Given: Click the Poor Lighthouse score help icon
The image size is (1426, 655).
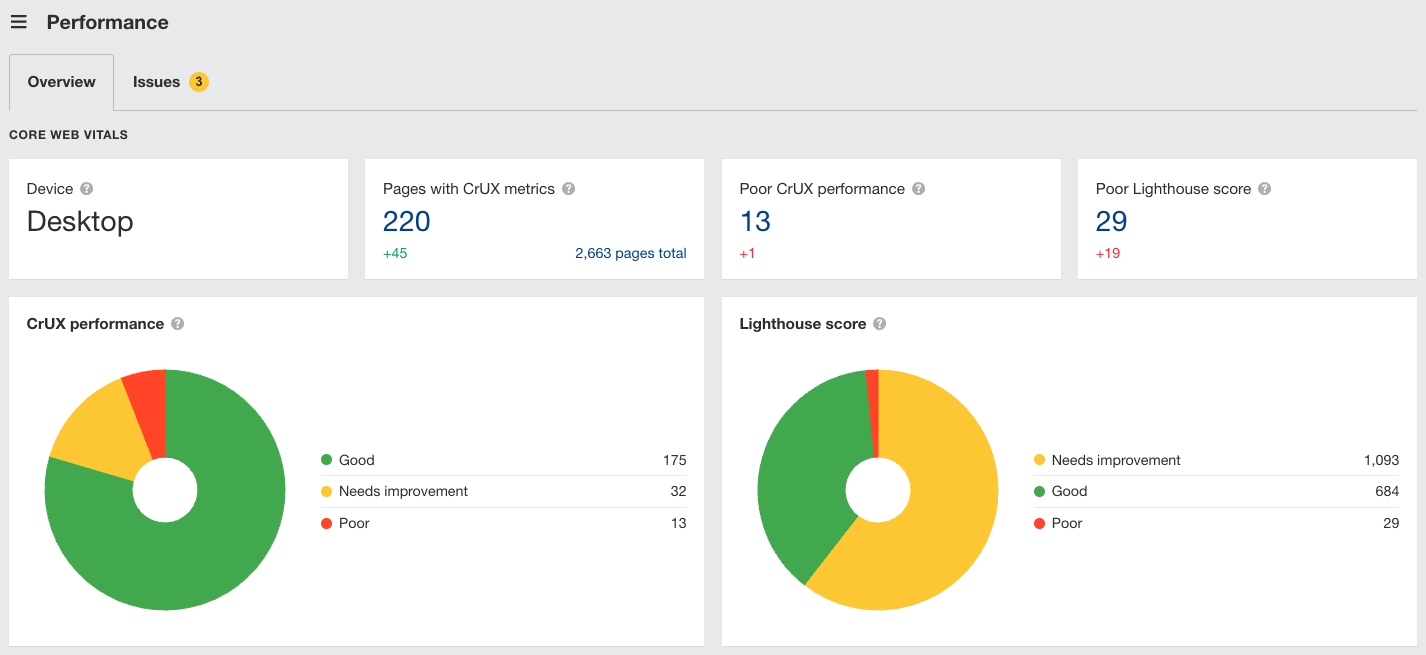Looking at the screenshot, I should coord(1265,188).
